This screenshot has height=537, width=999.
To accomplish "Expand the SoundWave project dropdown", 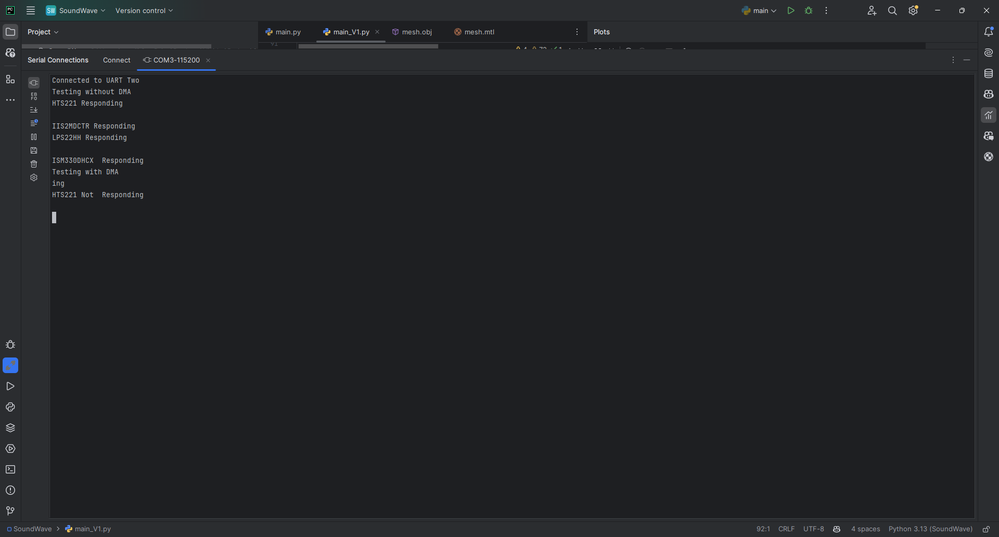I will (x=76, y=10).
